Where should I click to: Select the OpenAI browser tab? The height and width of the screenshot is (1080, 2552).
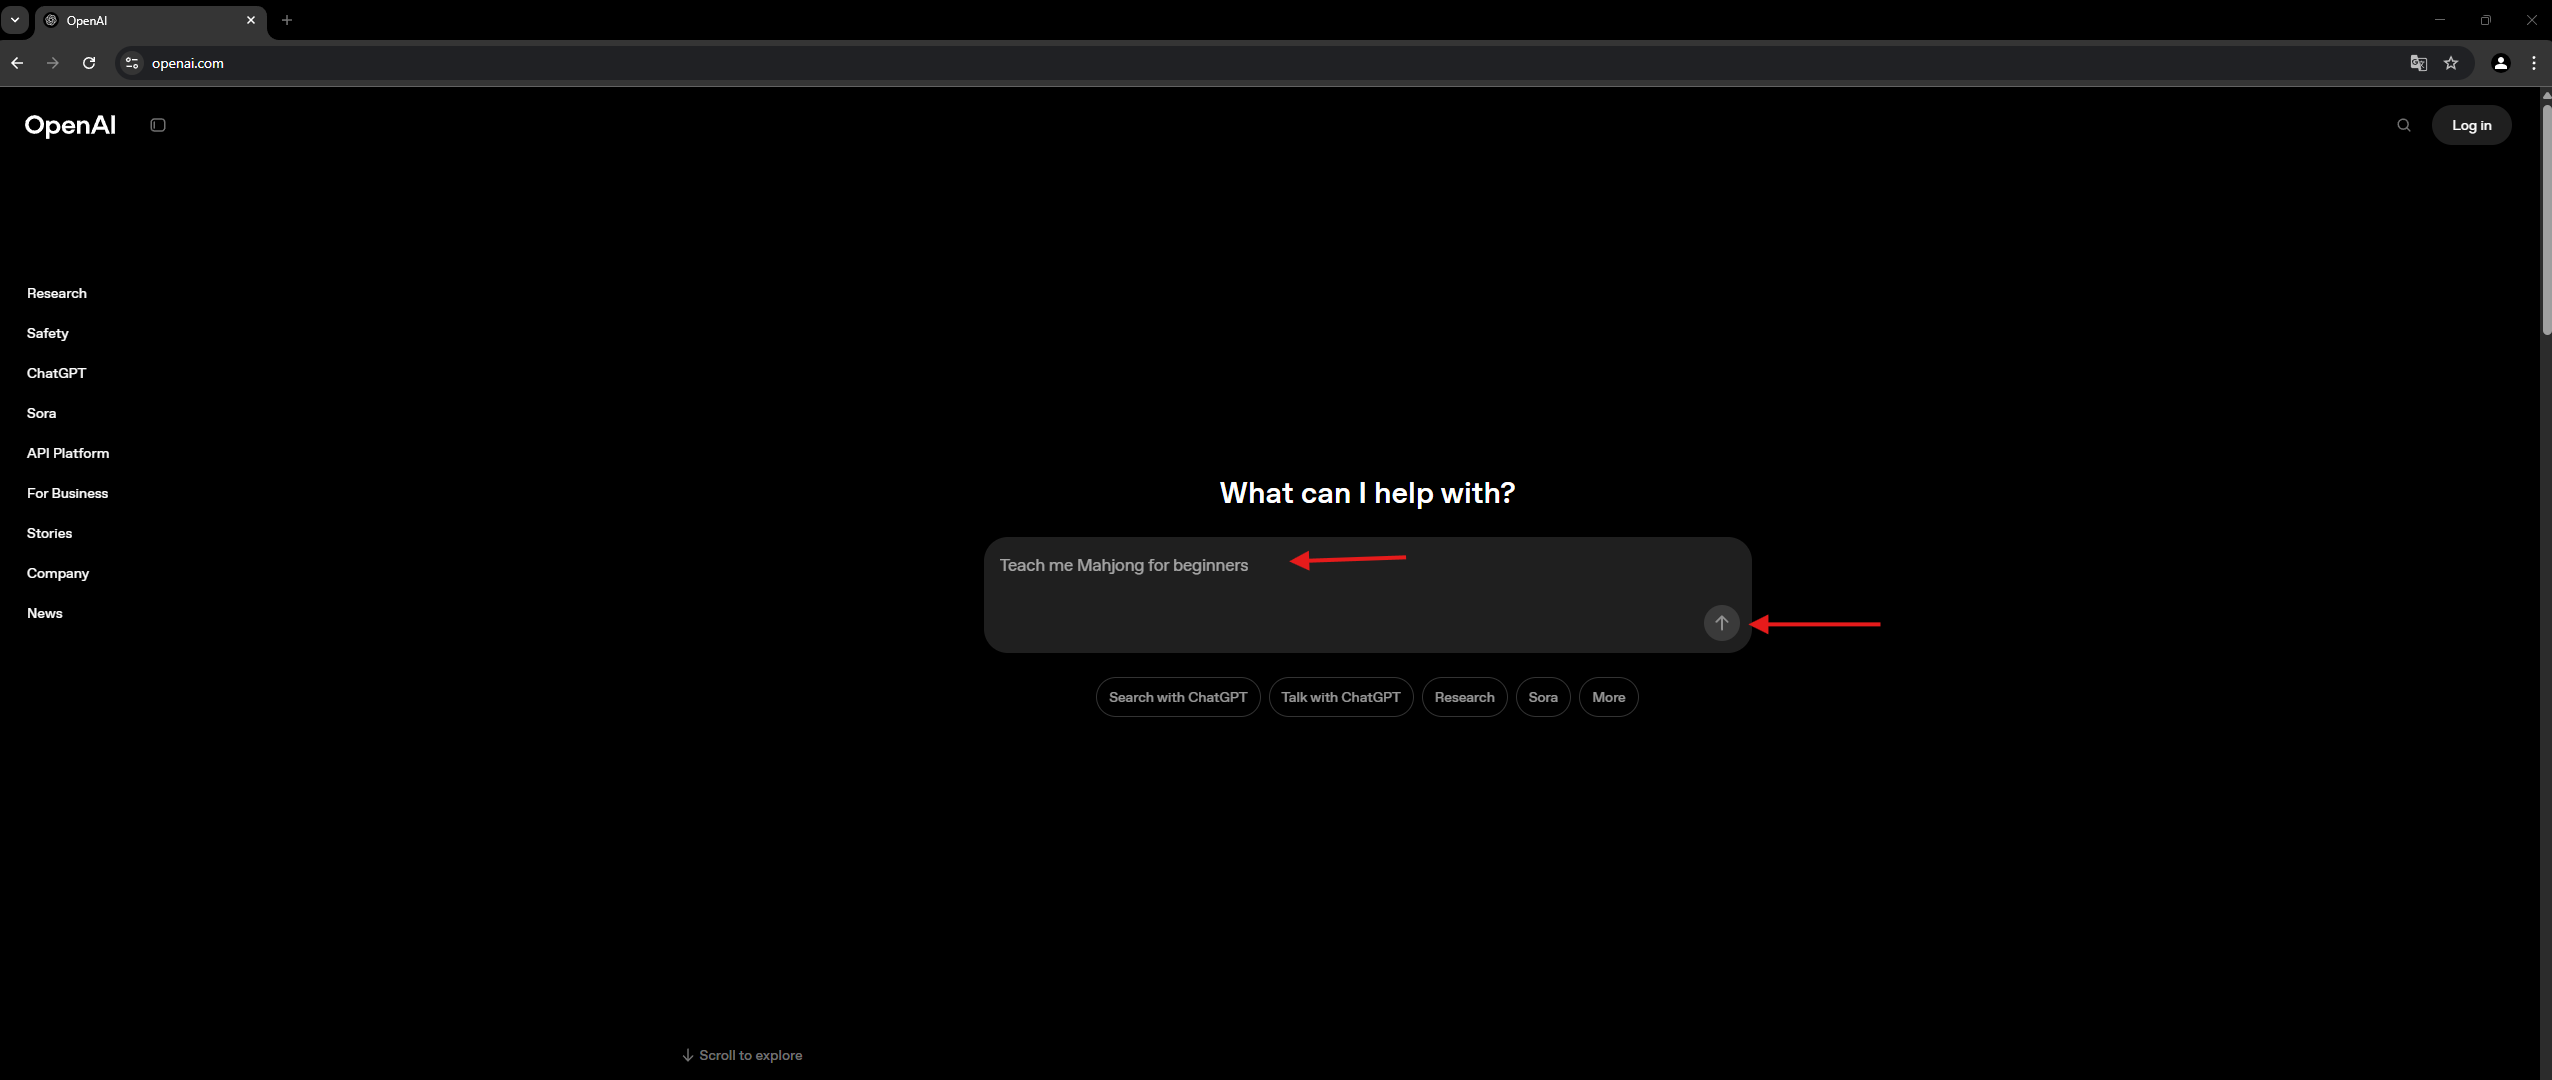(x=150, y=20)
